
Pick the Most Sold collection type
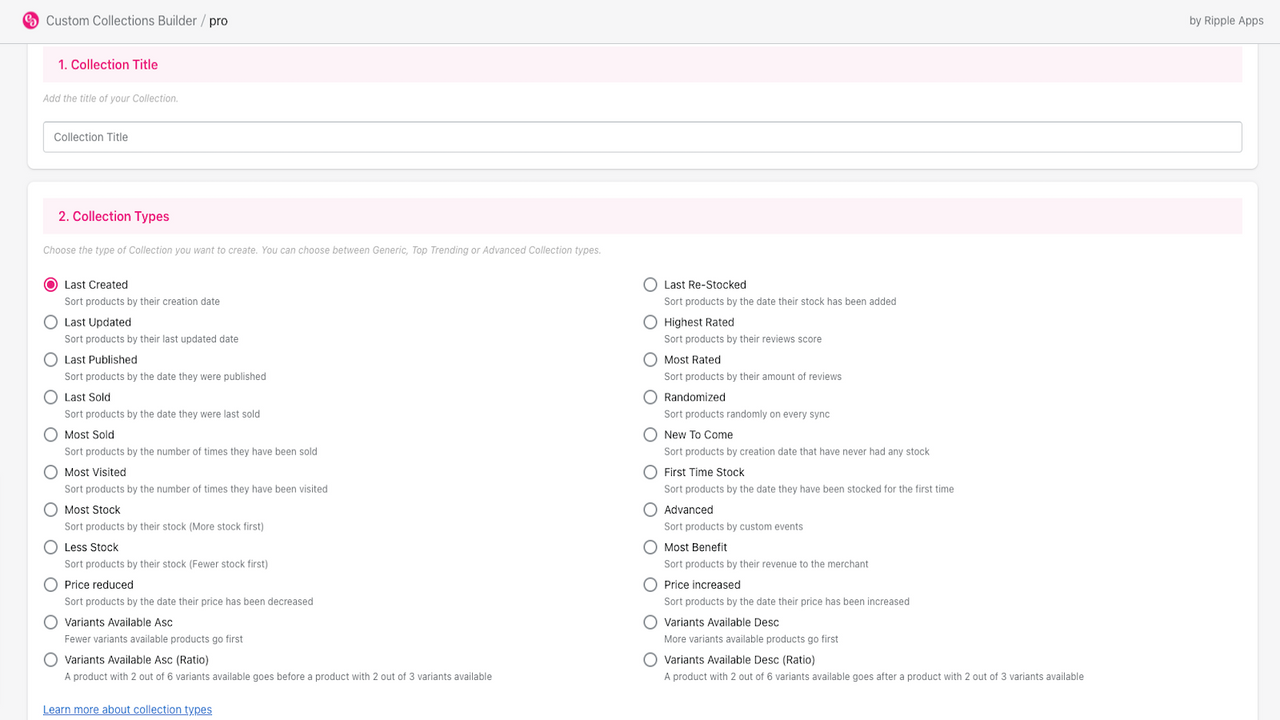pyautogui.click(x=51, y=435)
